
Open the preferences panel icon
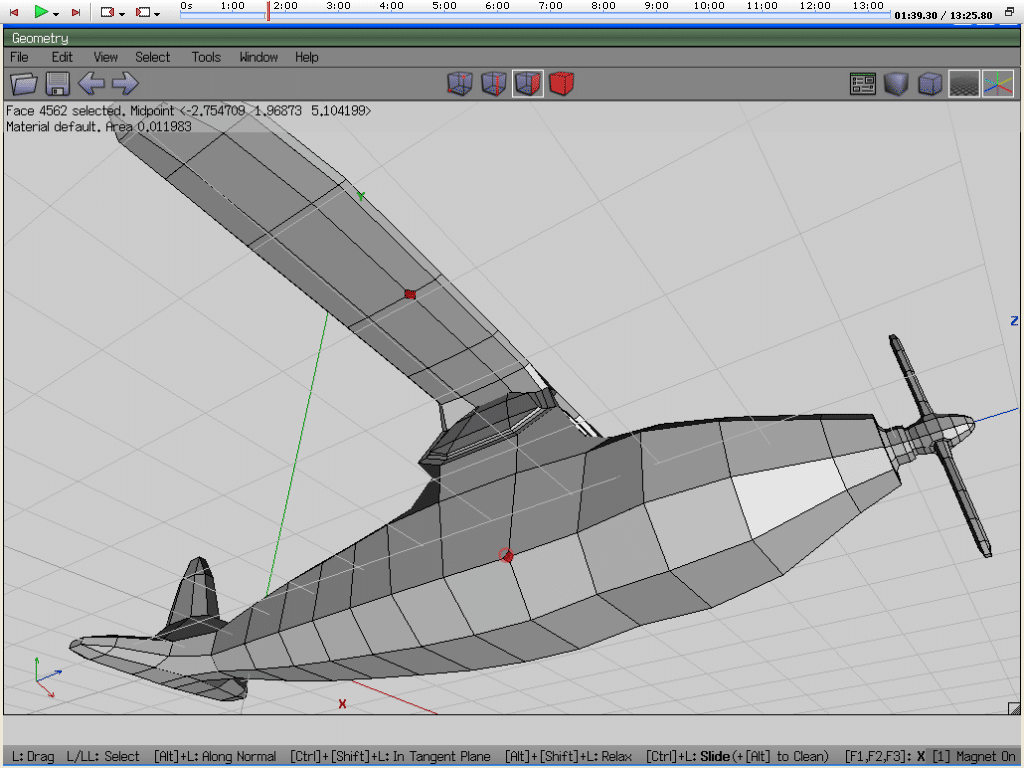[x=863, y=84]
